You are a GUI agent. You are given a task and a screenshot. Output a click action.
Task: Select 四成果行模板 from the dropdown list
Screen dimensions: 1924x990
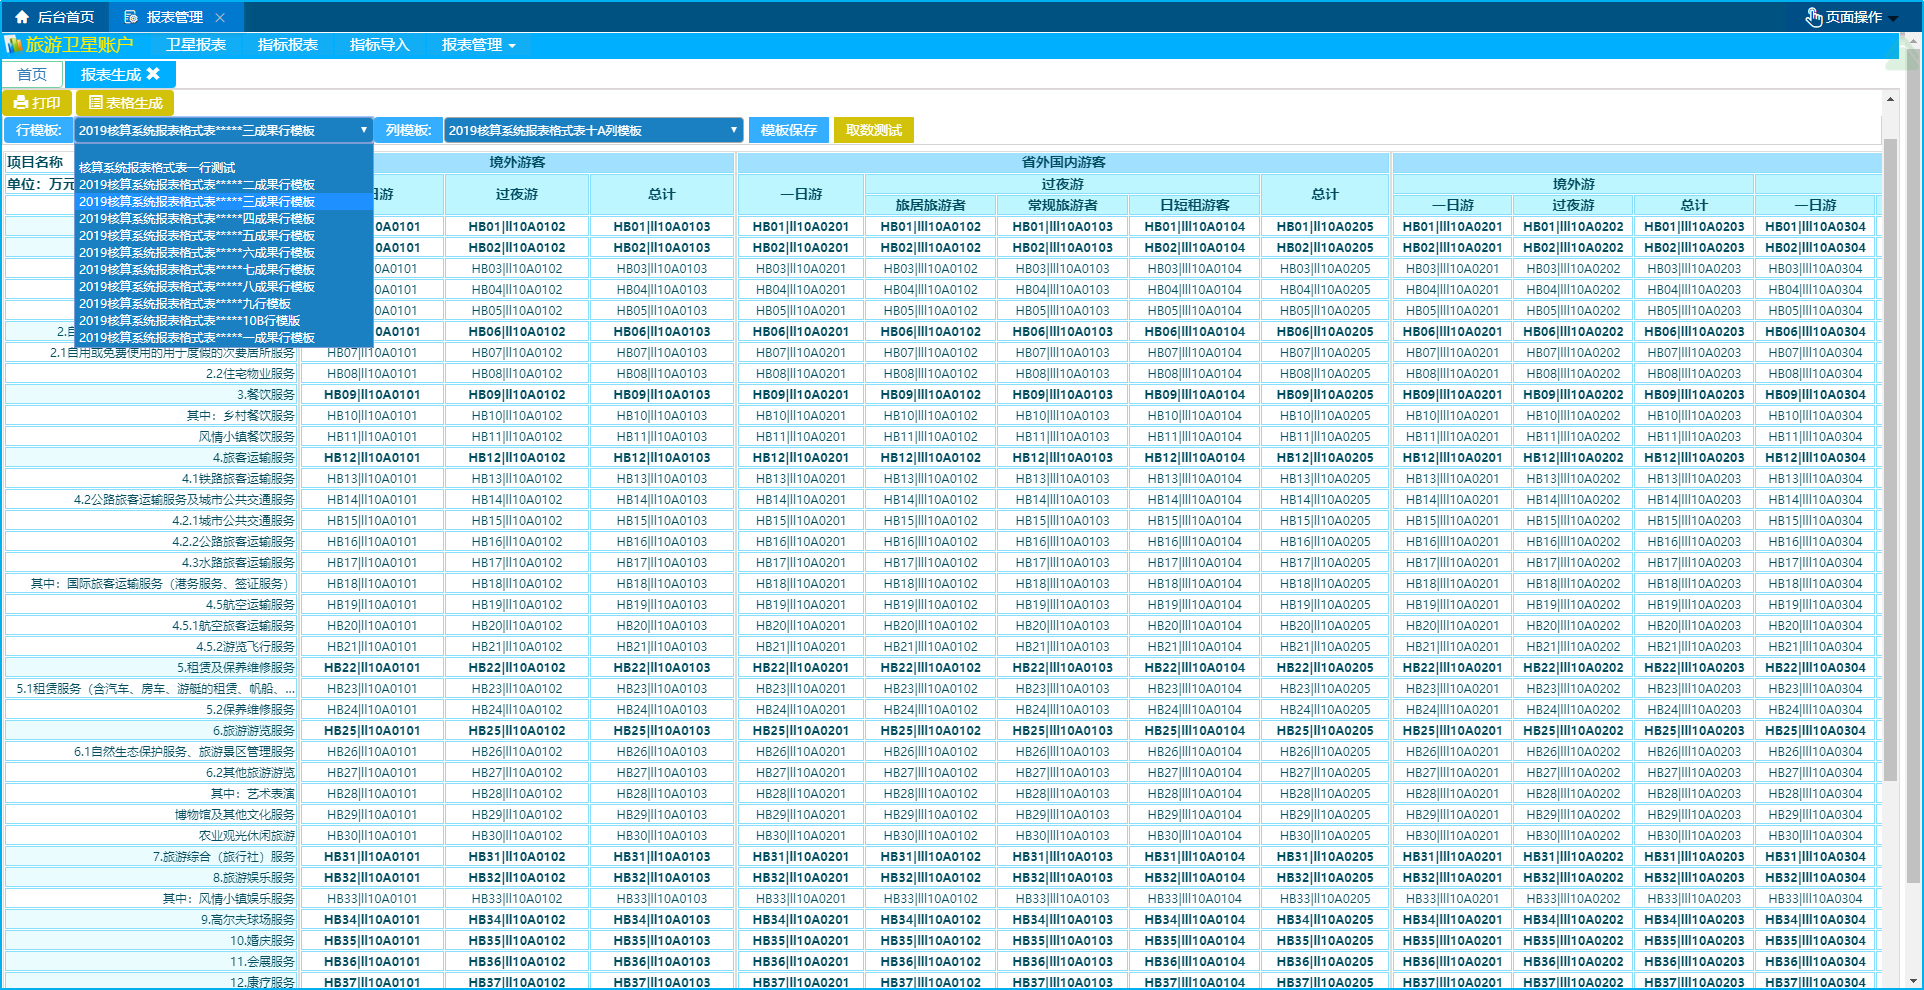(x=197, y=219)
